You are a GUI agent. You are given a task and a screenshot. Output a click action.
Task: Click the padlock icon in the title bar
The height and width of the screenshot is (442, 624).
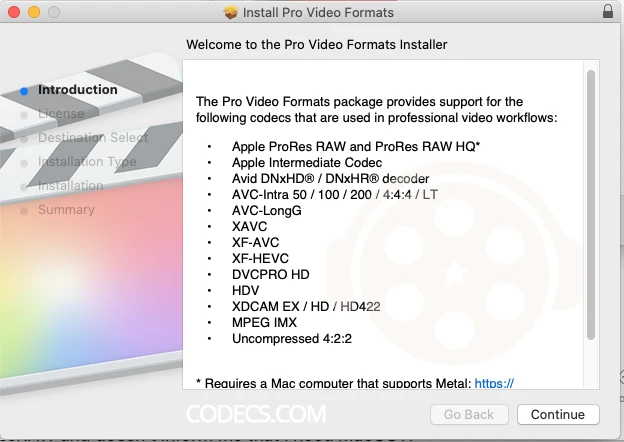click(609, 12)
